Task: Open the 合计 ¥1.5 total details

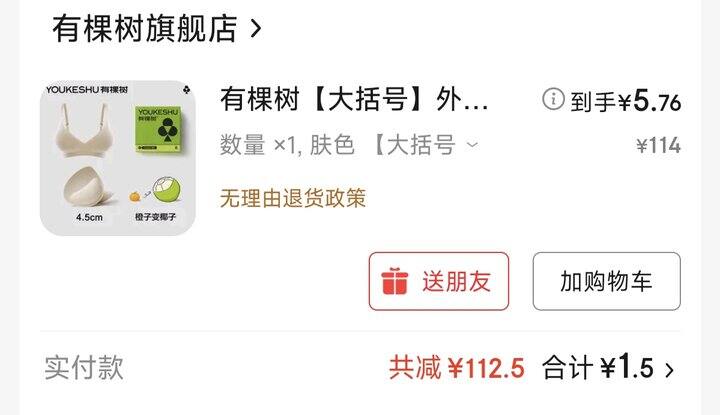Action: (x=598, y=367)
